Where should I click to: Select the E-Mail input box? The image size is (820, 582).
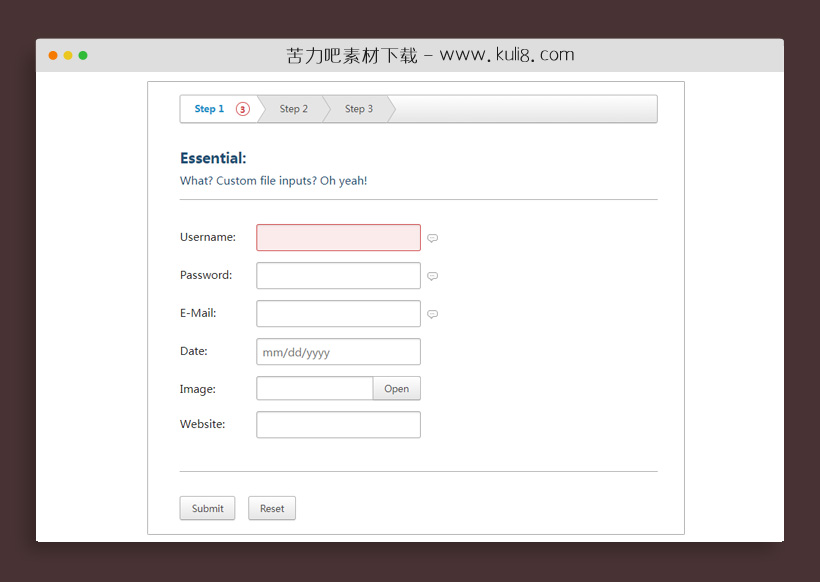pyautogui.click(x=338, y=314)
